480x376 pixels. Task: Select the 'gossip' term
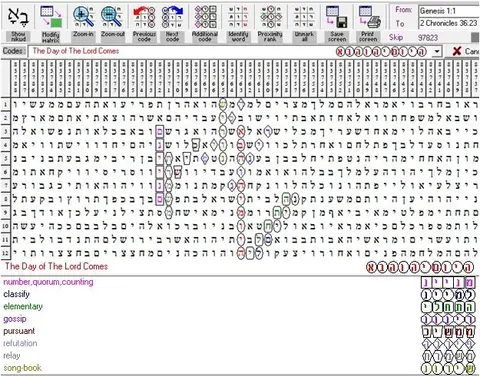click(15, 319)
